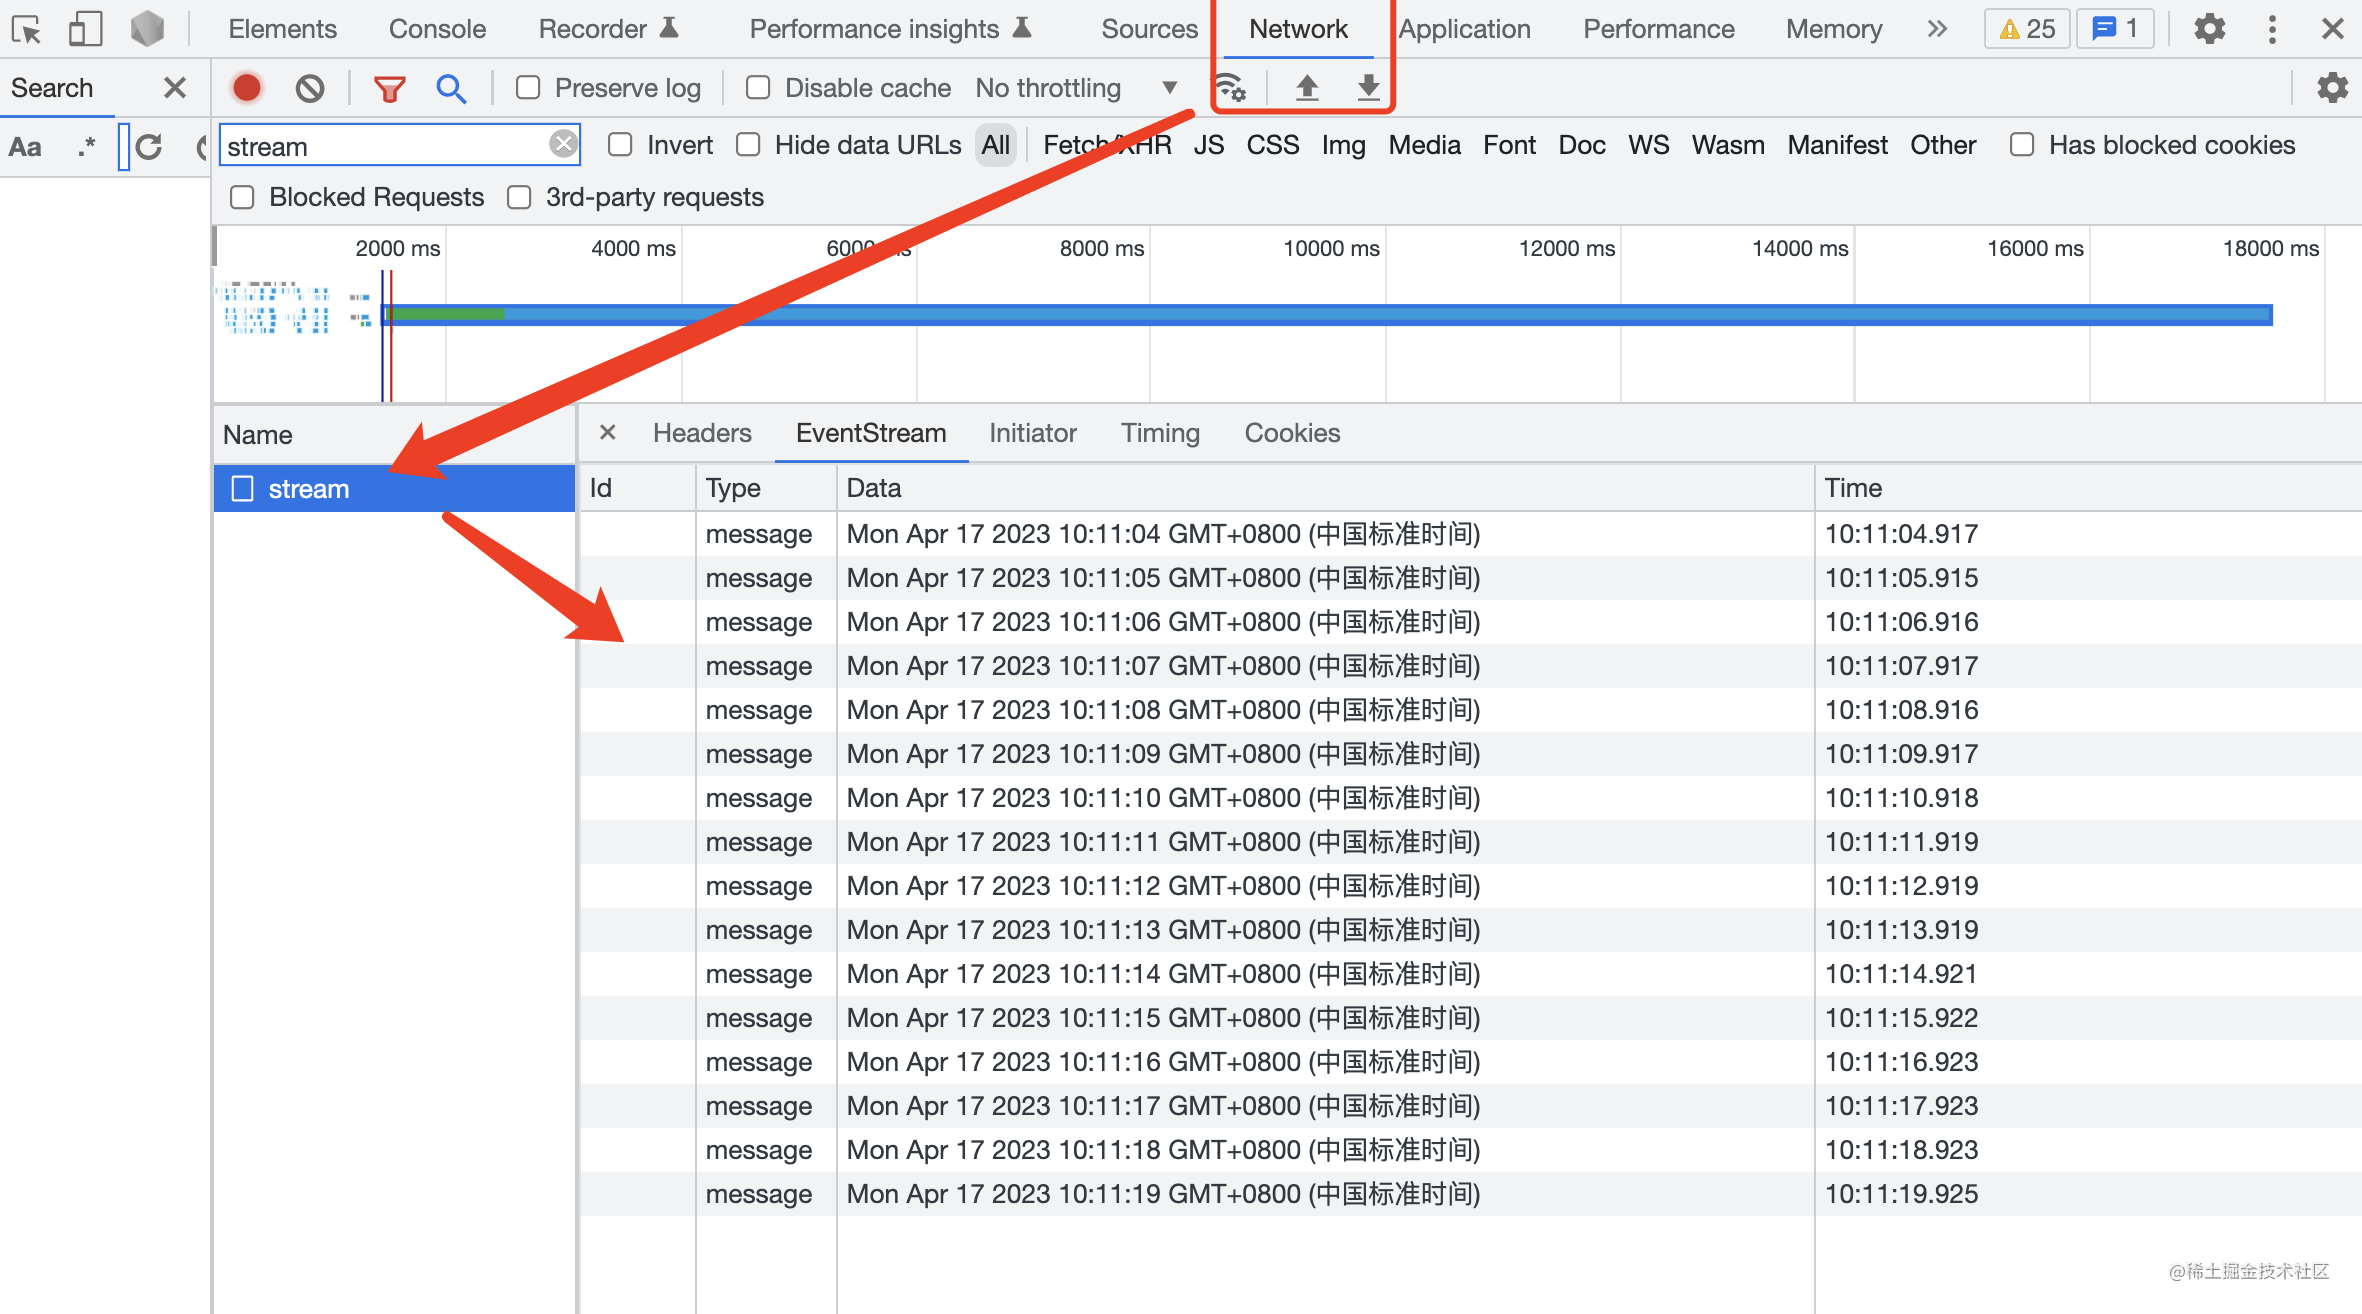
Task: Clear the stream filter text
Action: coord(564,144)
